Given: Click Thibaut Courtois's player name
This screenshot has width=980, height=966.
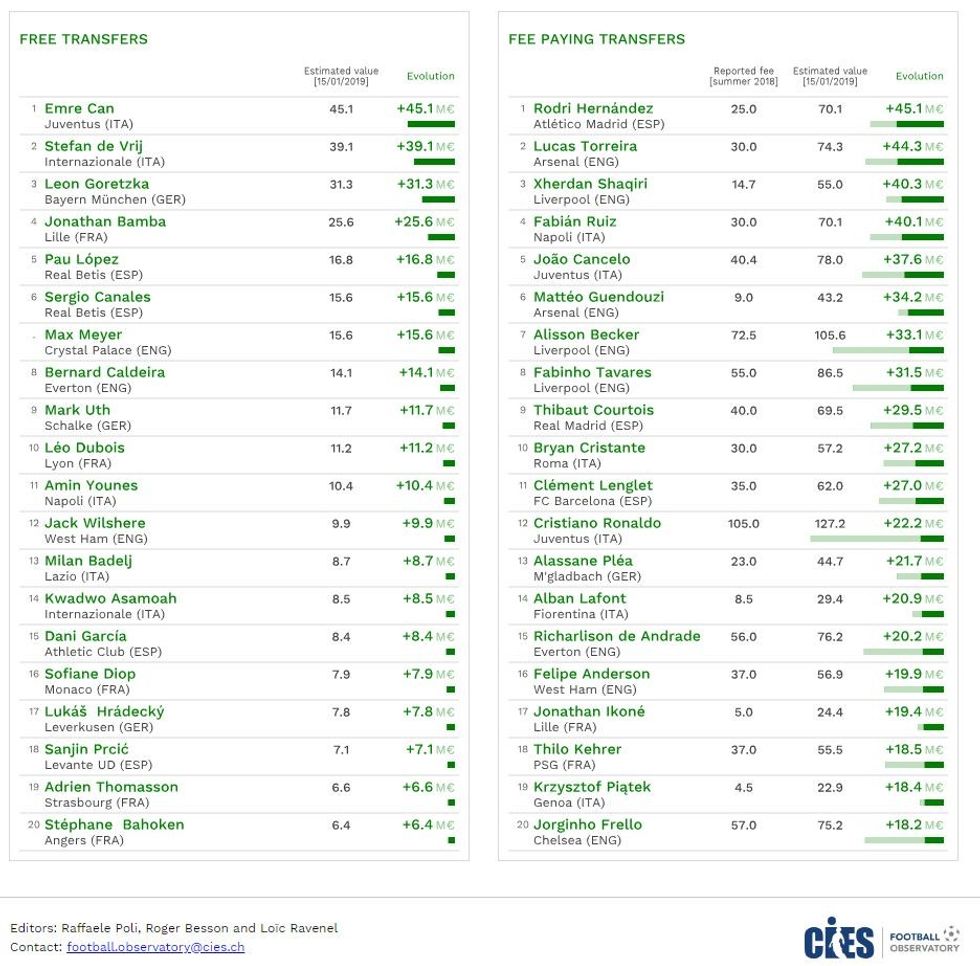Looking at the screenshot, I should (593, 410).
